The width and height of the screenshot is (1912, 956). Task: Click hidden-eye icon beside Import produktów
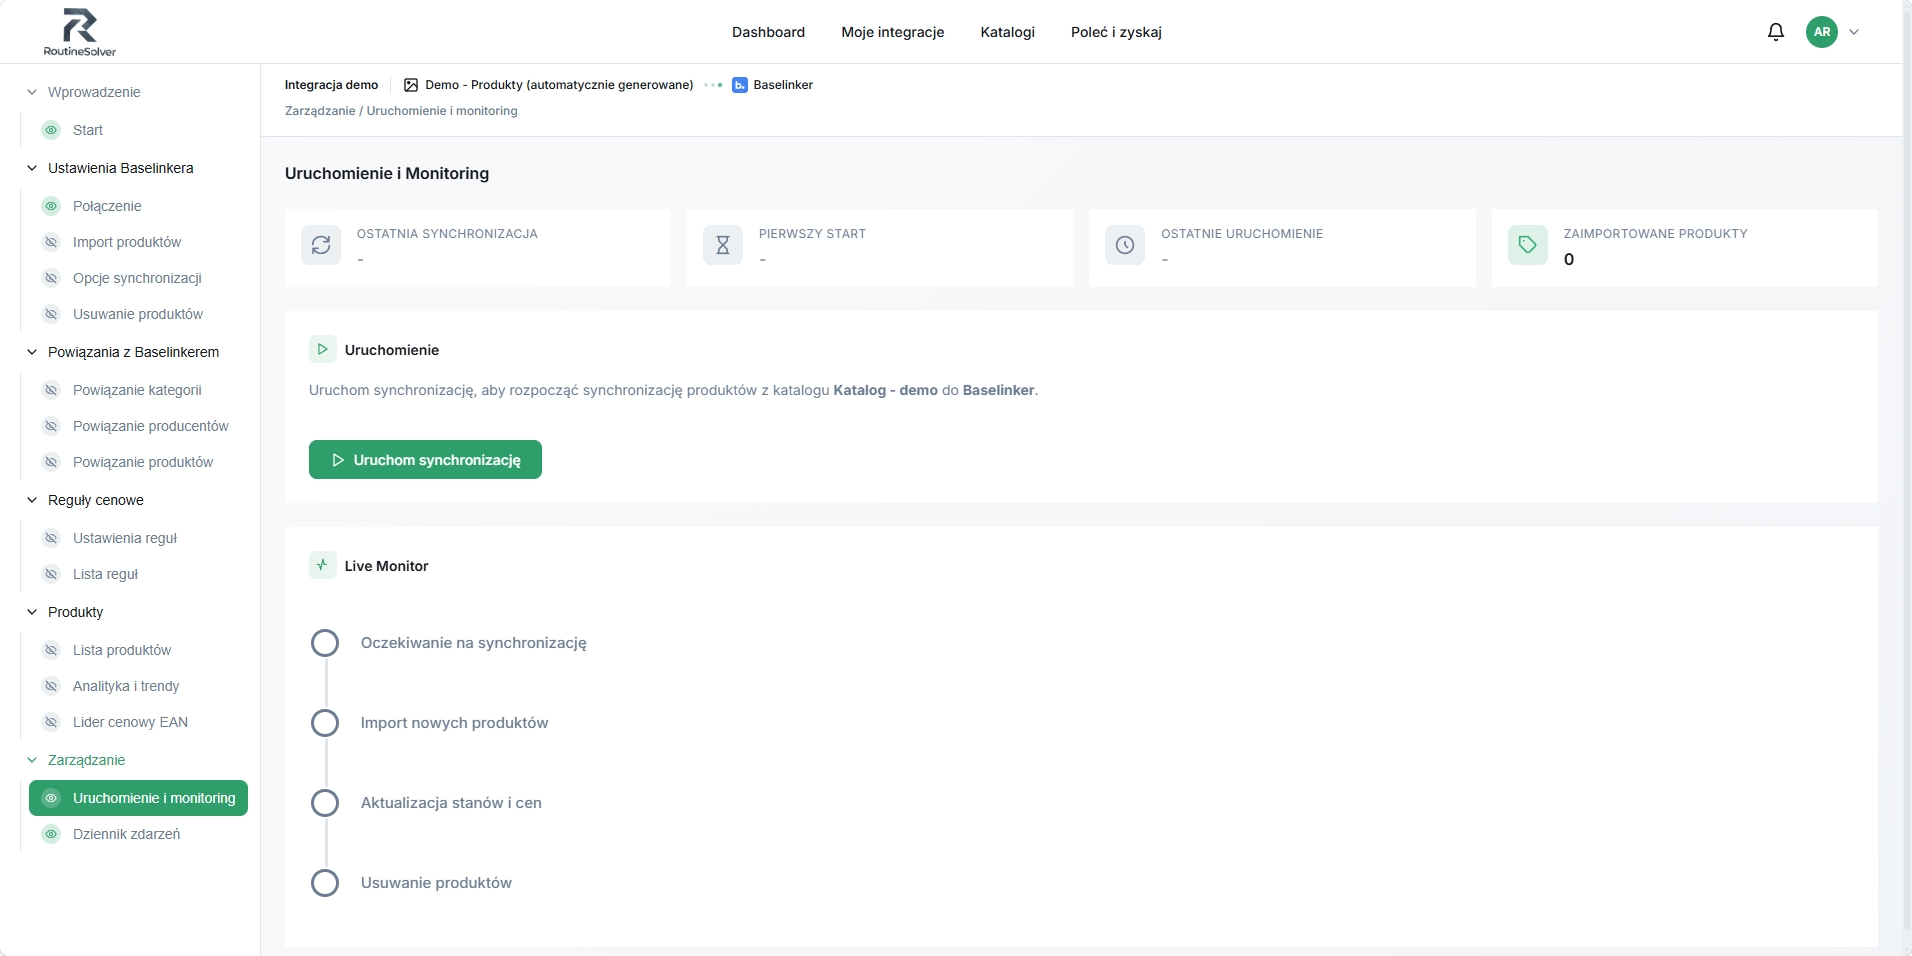point(51,242)
